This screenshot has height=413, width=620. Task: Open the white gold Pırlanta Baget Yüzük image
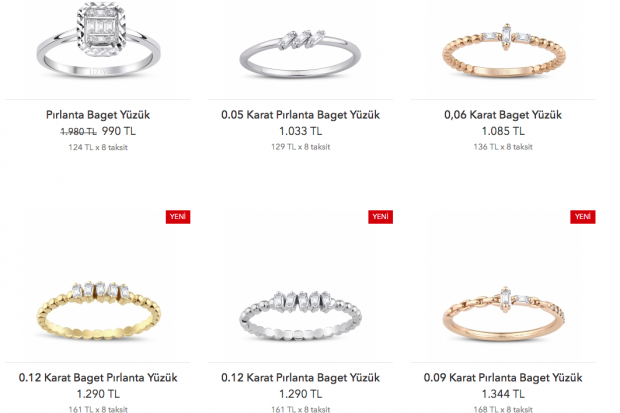[98, 40]
